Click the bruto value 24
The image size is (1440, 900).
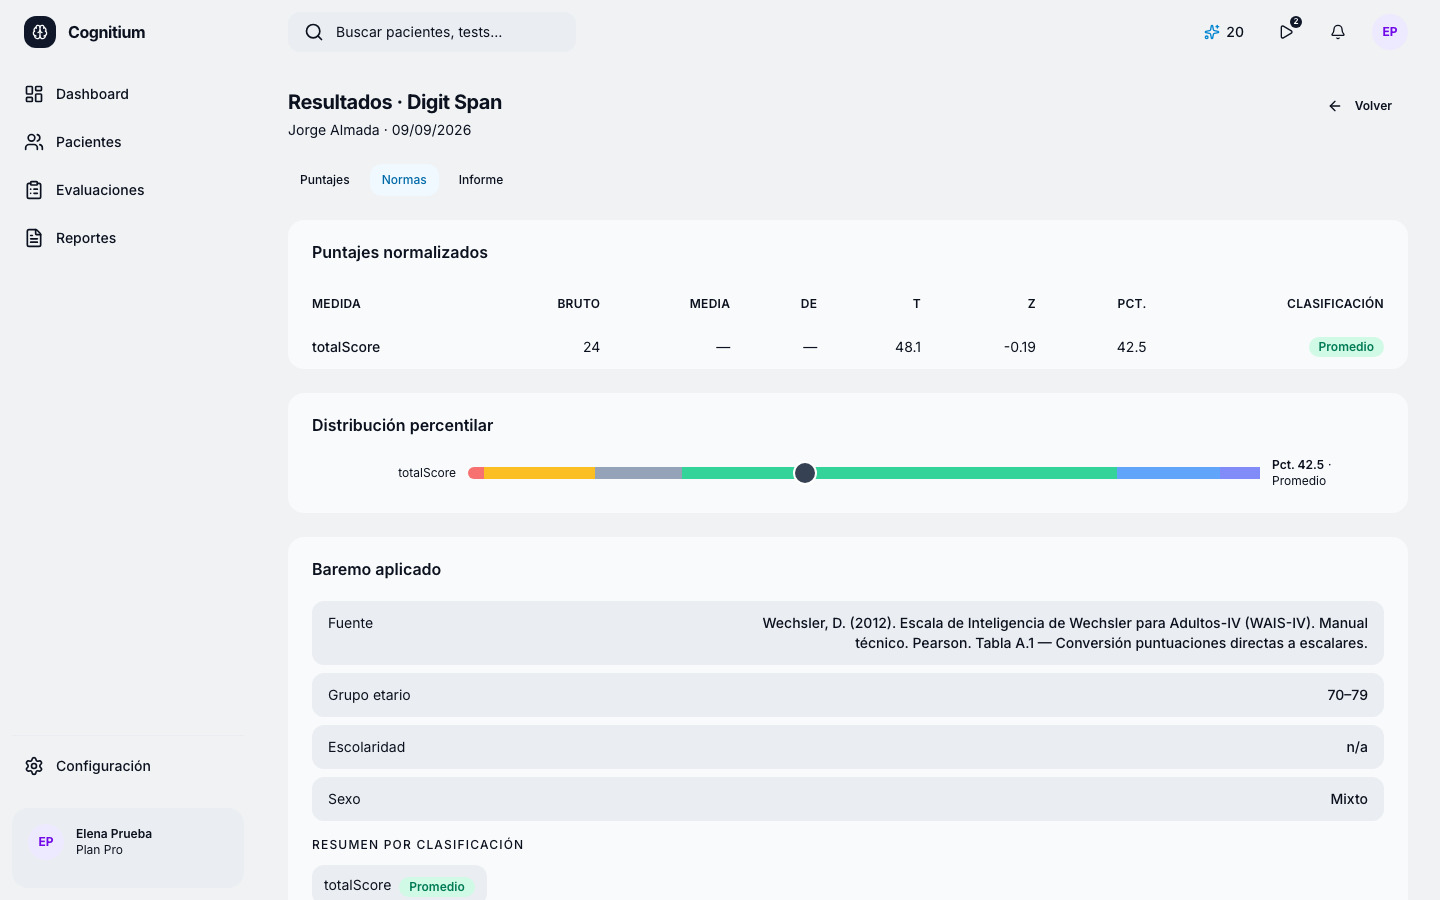591,347
